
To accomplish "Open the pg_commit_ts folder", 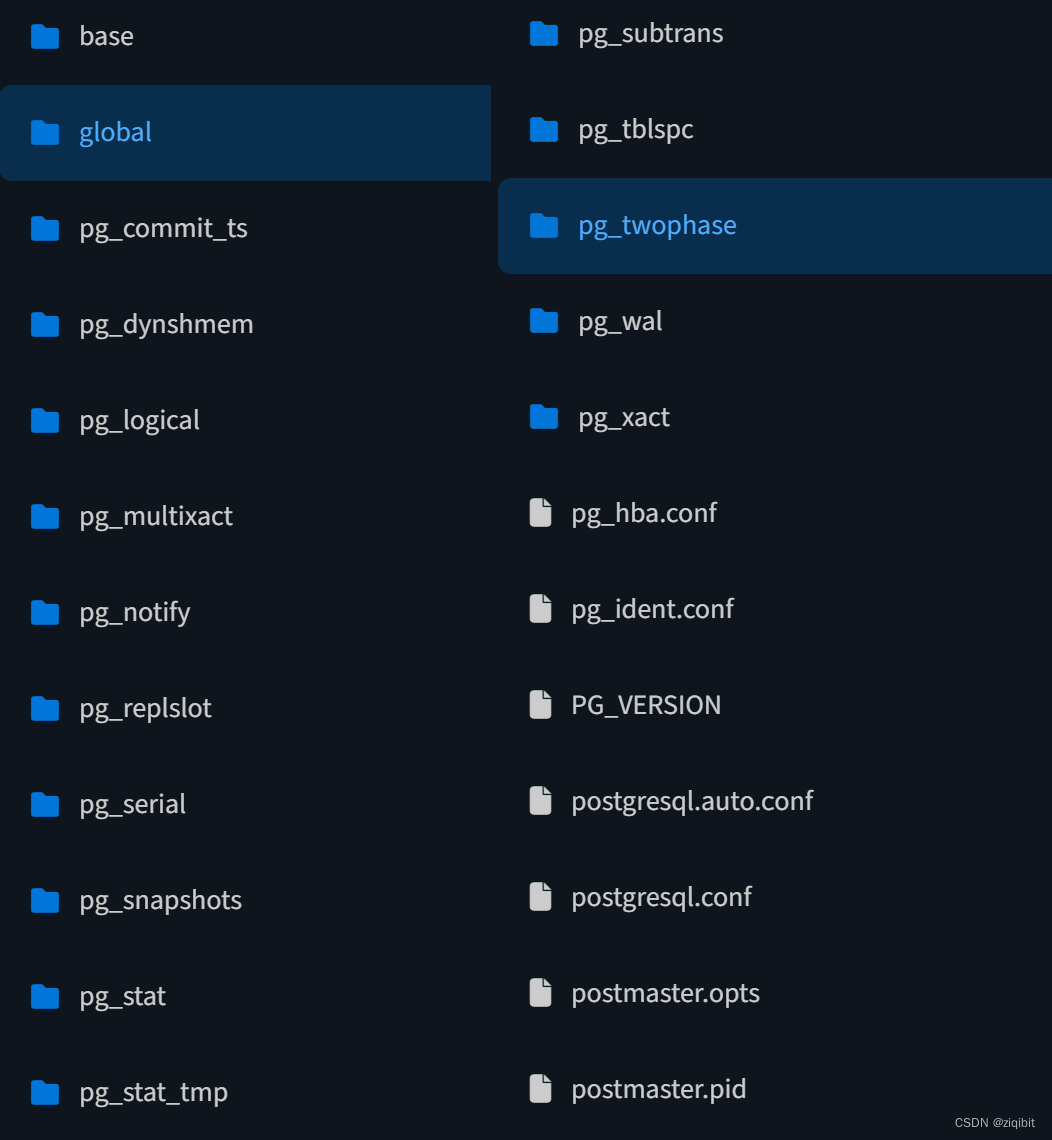I will coord(163,228).
